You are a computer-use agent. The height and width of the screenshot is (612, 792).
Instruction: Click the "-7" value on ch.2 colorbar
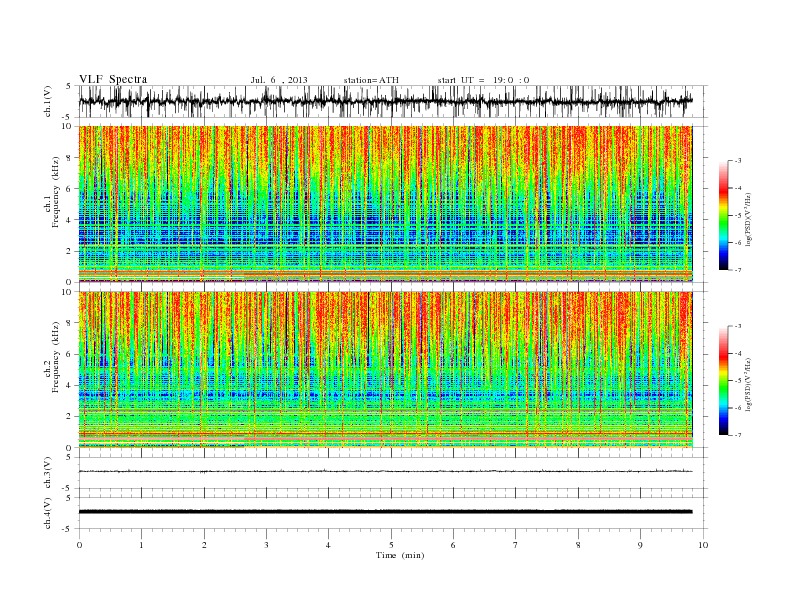[x=738, y=435]
